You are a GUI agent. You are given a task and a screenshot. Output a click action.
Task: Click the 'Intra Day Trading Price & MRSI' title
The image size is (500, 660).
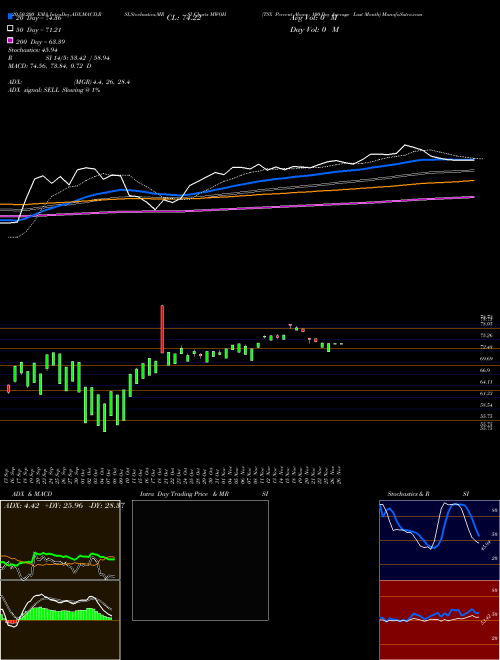[204, 494]
